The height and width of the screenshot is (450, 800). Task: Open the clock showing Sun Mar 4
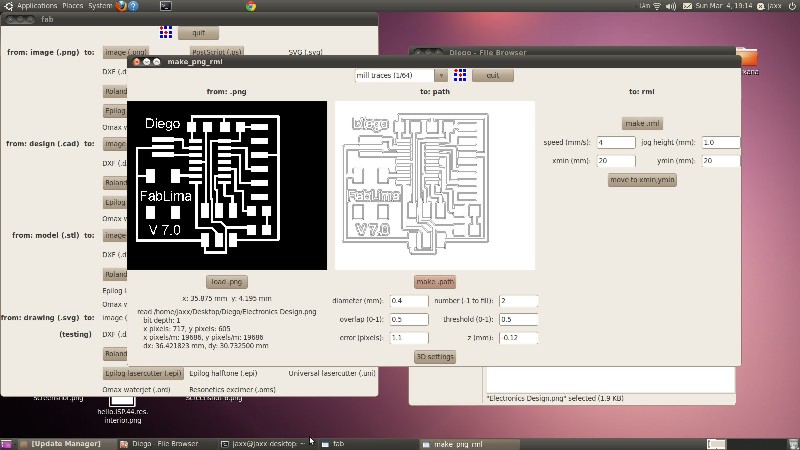tap(723, 6)
